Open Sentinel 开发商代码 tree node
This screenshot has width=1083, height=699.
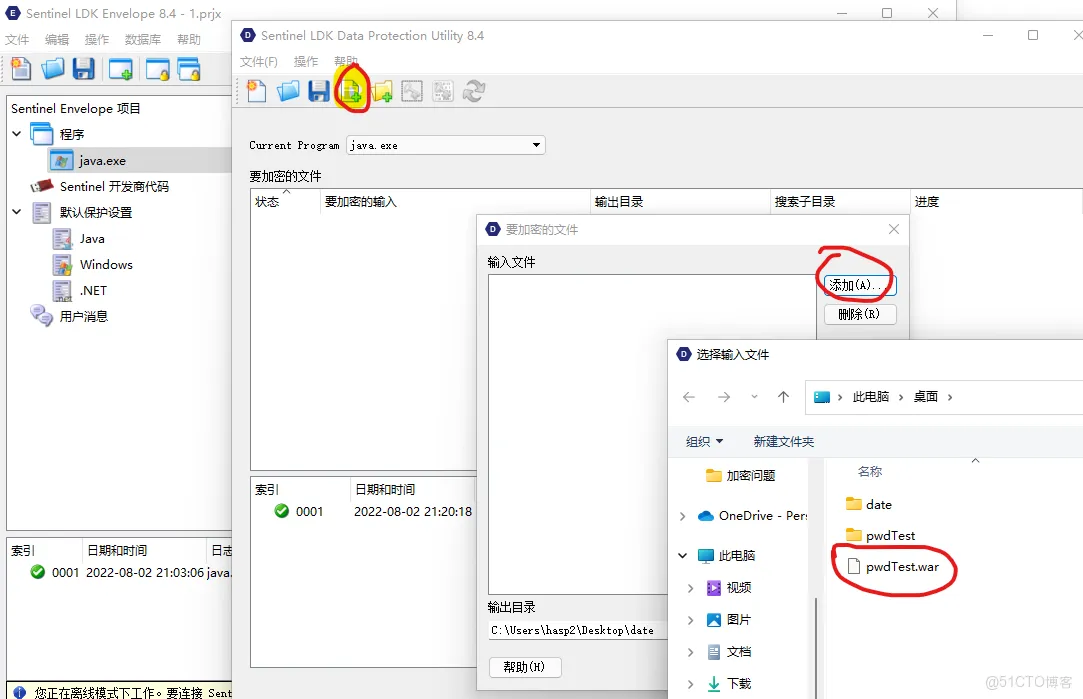pyautogui.click(x=114, y=186)
